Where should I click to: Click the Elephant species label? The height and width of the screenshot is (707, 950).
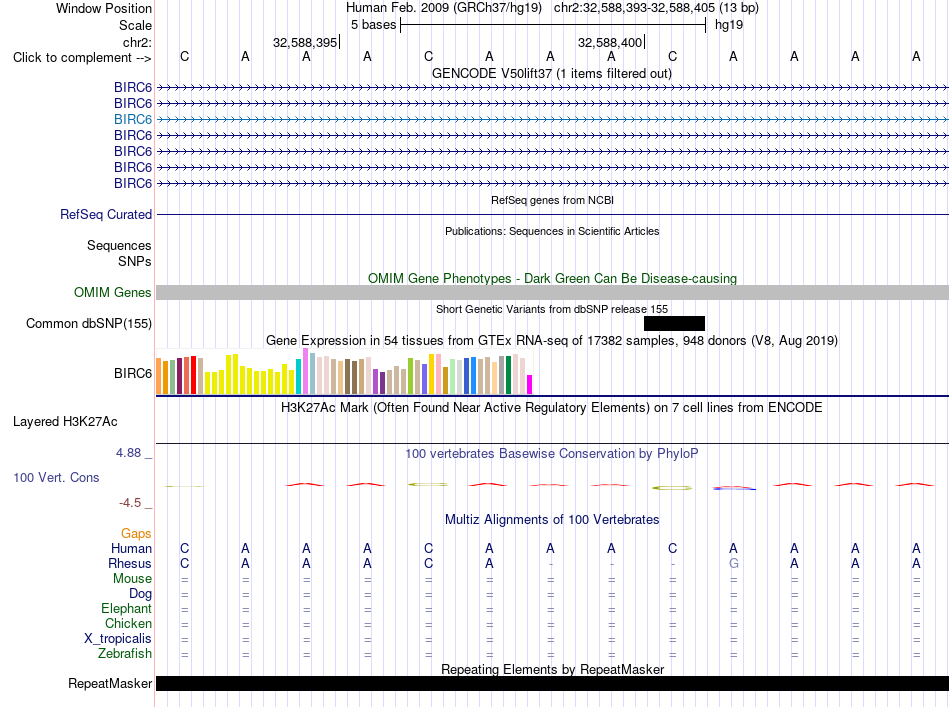click(x=127, y=608)
